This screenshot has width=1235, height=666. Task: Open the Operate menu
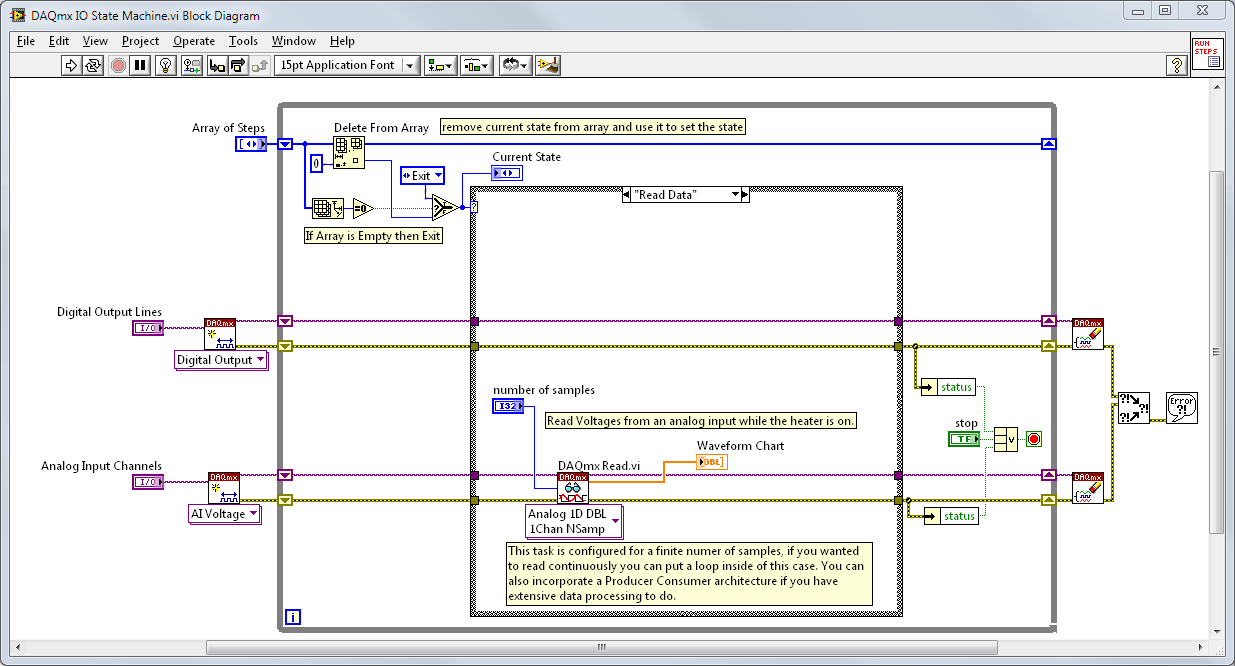193,41
